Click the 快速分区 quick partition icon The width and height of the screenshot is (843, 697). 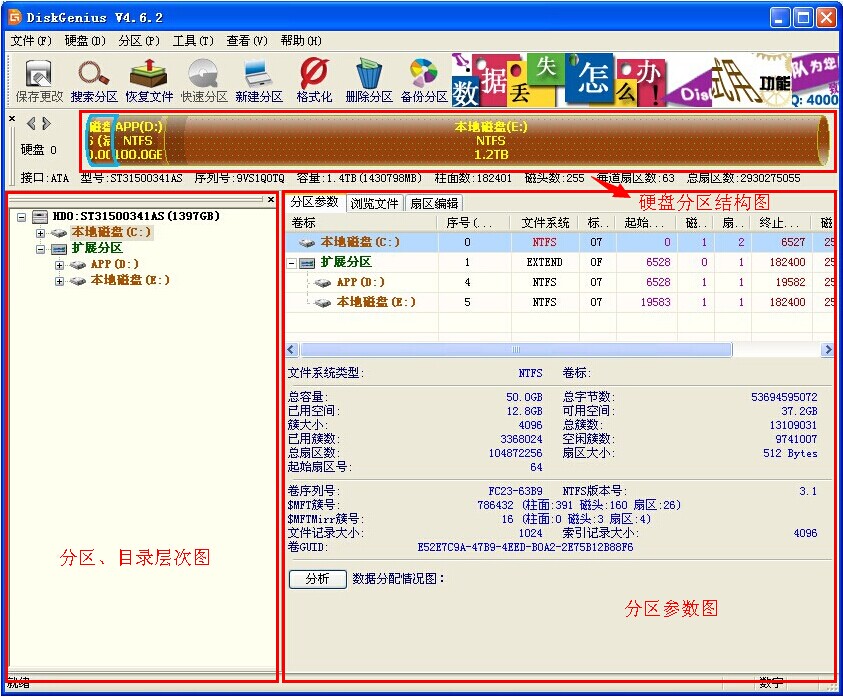point(204,80)
